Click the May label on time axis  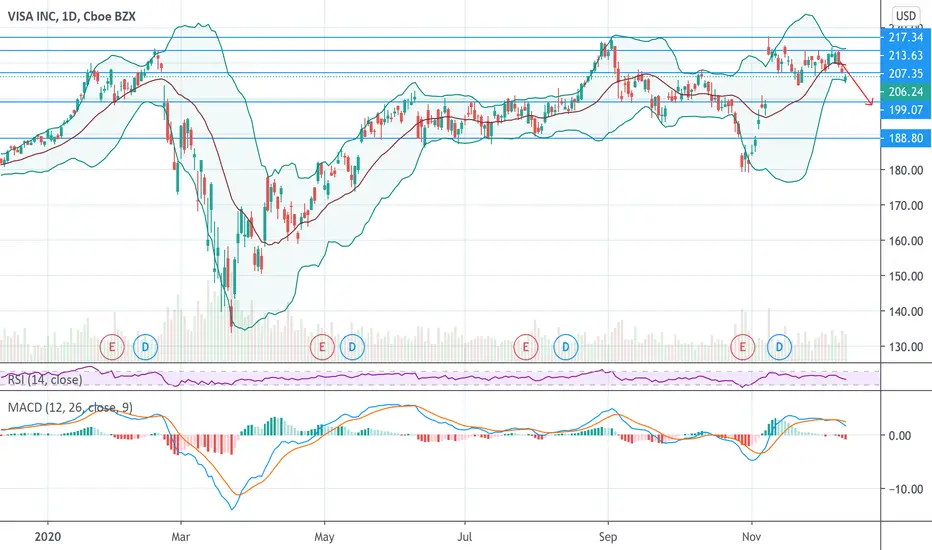point(324,537)
